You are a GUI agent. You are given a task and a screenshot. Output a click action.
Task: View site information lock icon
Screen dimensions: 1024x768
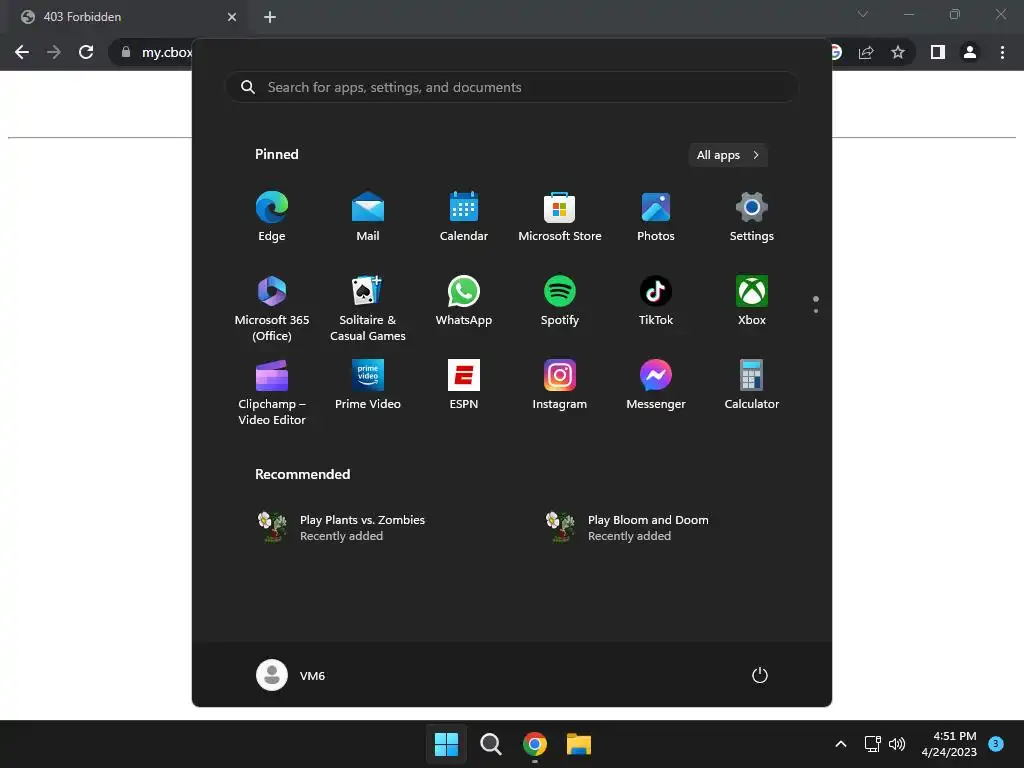[x=126, y=52]
